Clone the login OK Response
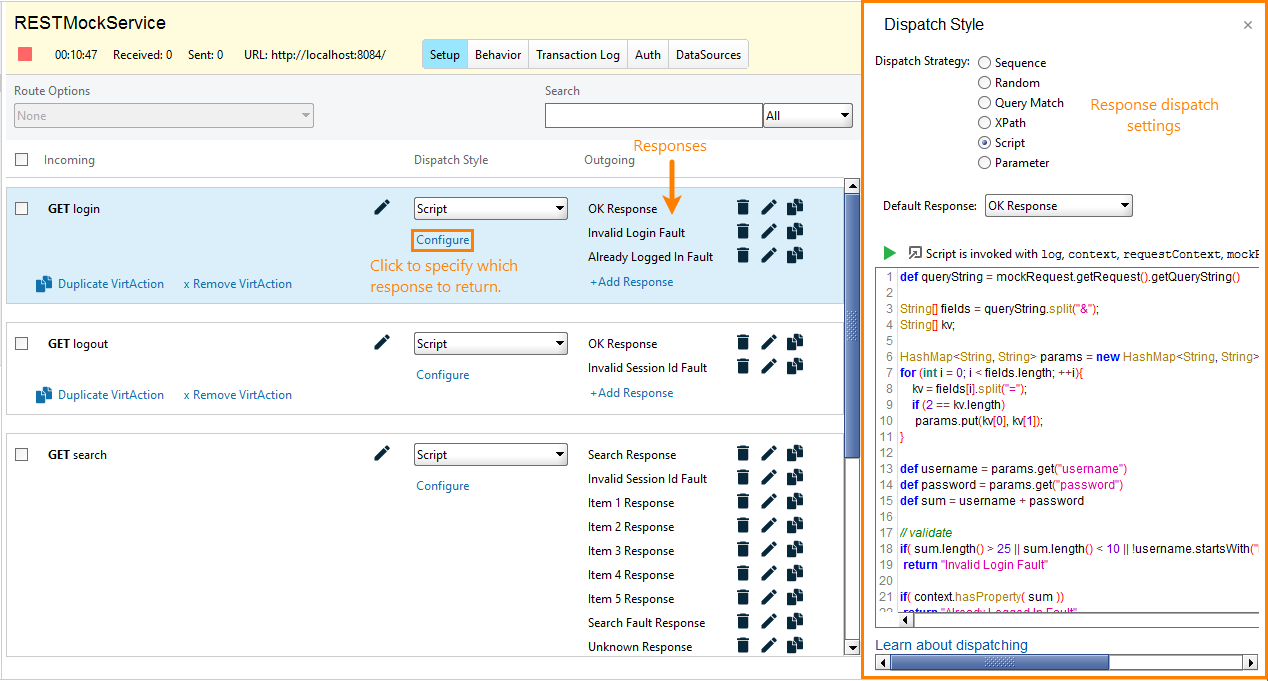Image resolution: width=1268 pixels, height=681 pixels. (795, 207)
